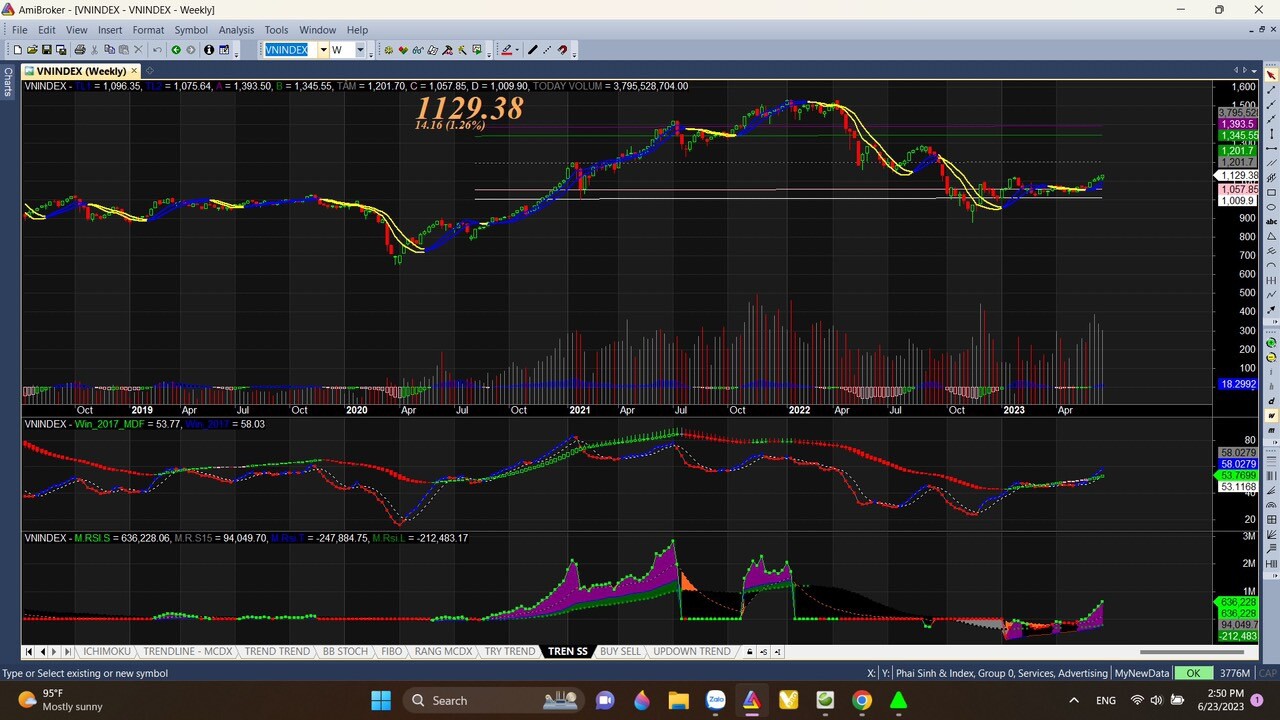Switch to the BB STOCH sheet tab

tap(345, 651)
